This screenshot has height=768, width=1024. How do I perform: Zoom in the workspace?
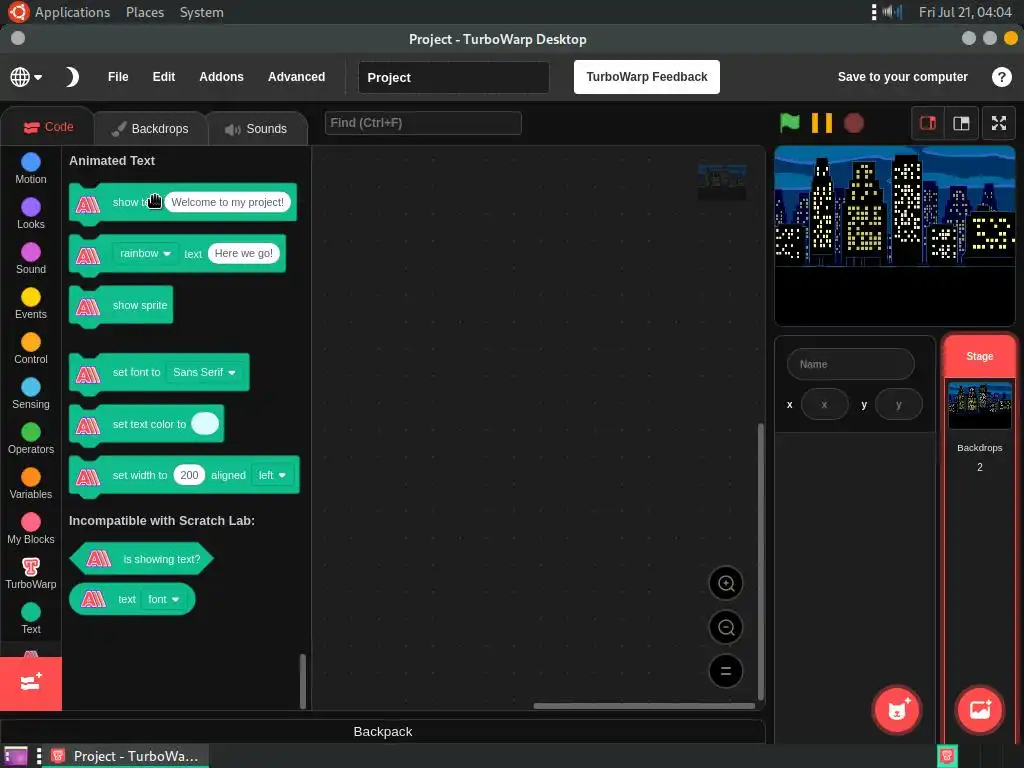[x=726, y=583]
